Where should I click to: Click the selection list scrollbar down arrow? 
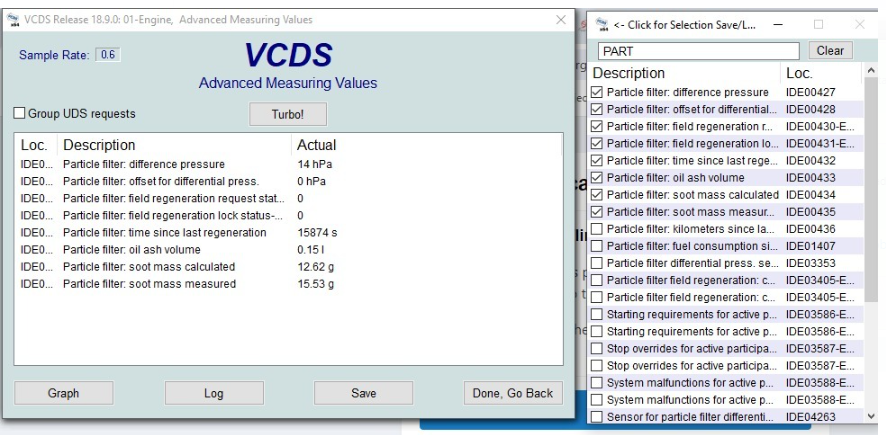pyautogui.click(x=870, y=416)
